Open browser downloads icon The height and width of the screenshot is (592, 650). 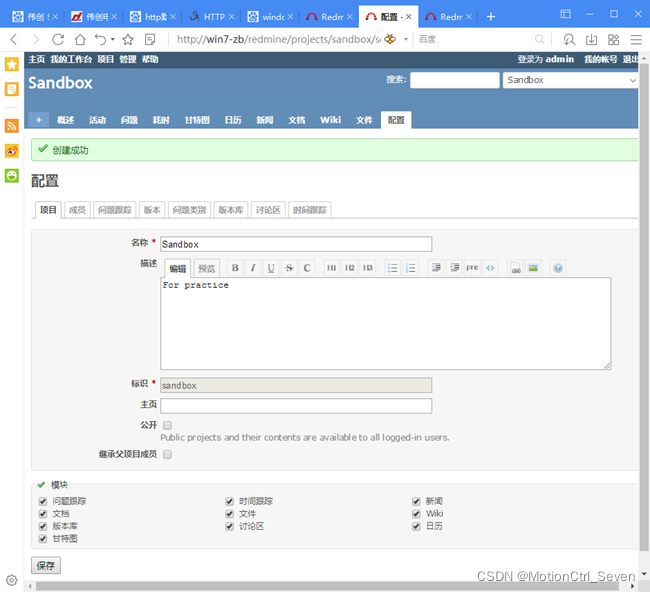[591, 39]
